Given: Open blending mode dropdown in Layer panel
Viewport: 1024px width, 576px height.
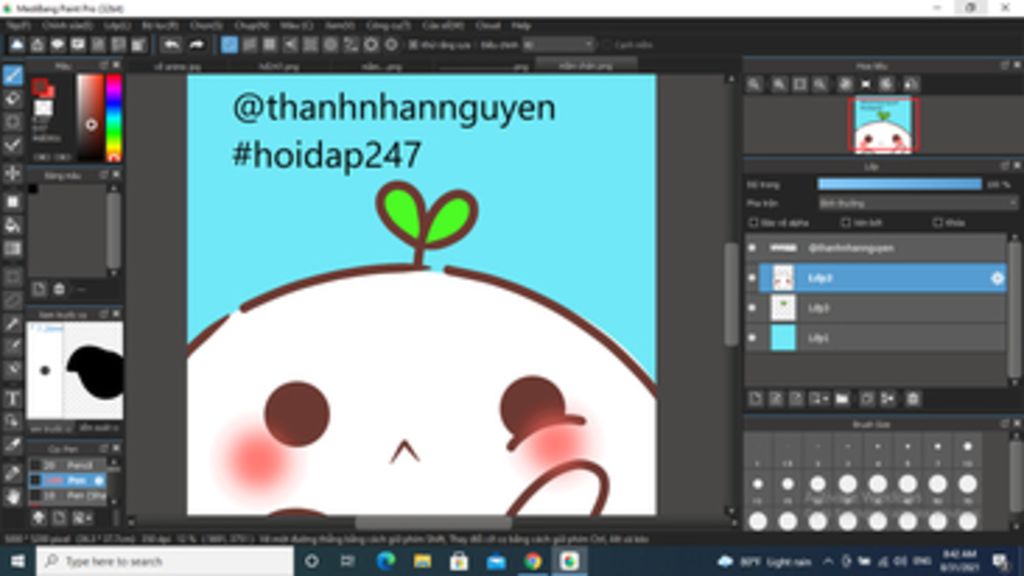Looking at the screenshot, I should (x=918, y=204).
